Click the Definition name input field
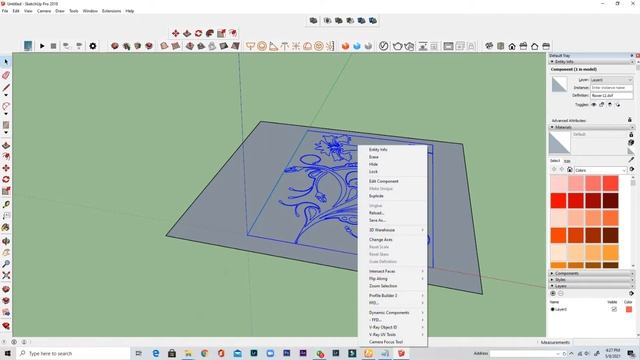 [611, 96]
